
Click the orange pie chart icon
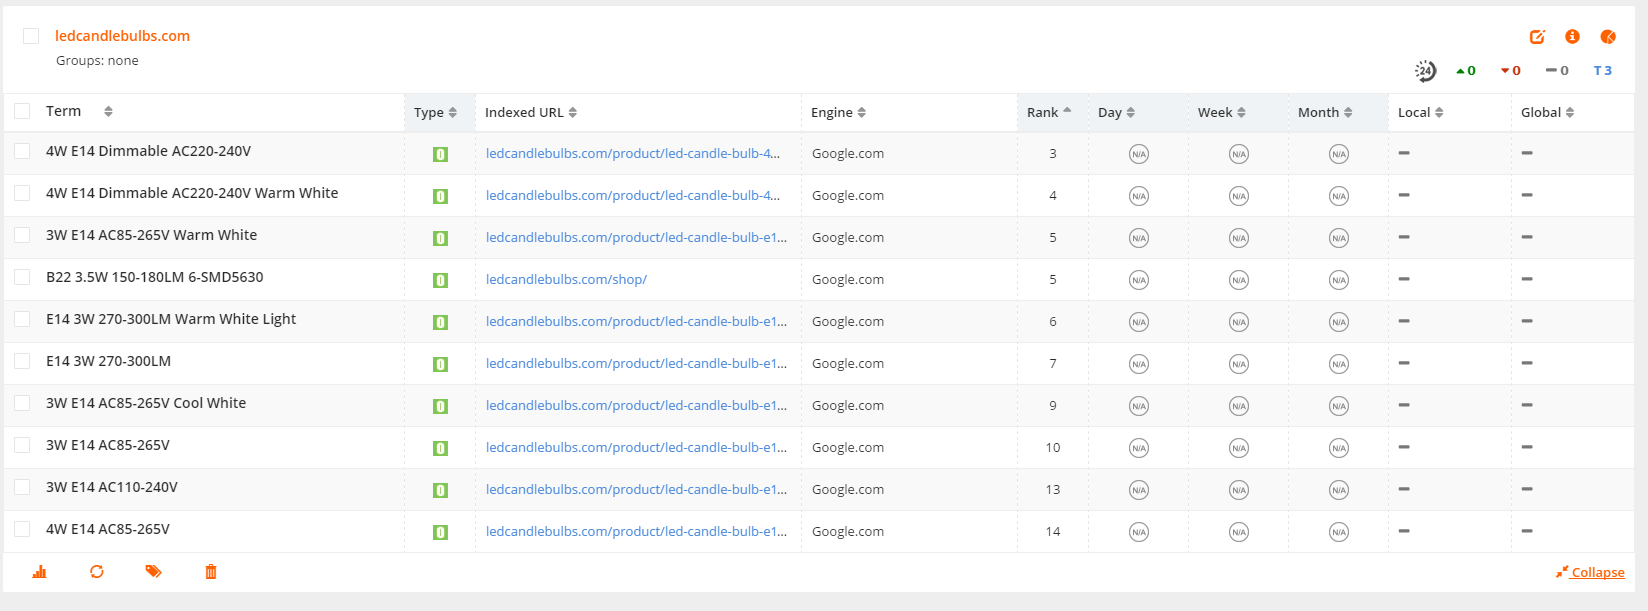tap(1608, 37)
